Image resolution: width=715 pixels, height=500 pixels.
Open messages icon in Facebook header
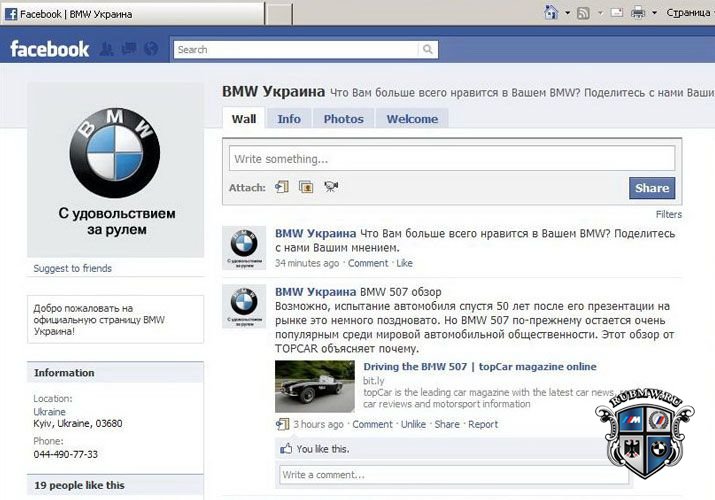pos(129,49)
